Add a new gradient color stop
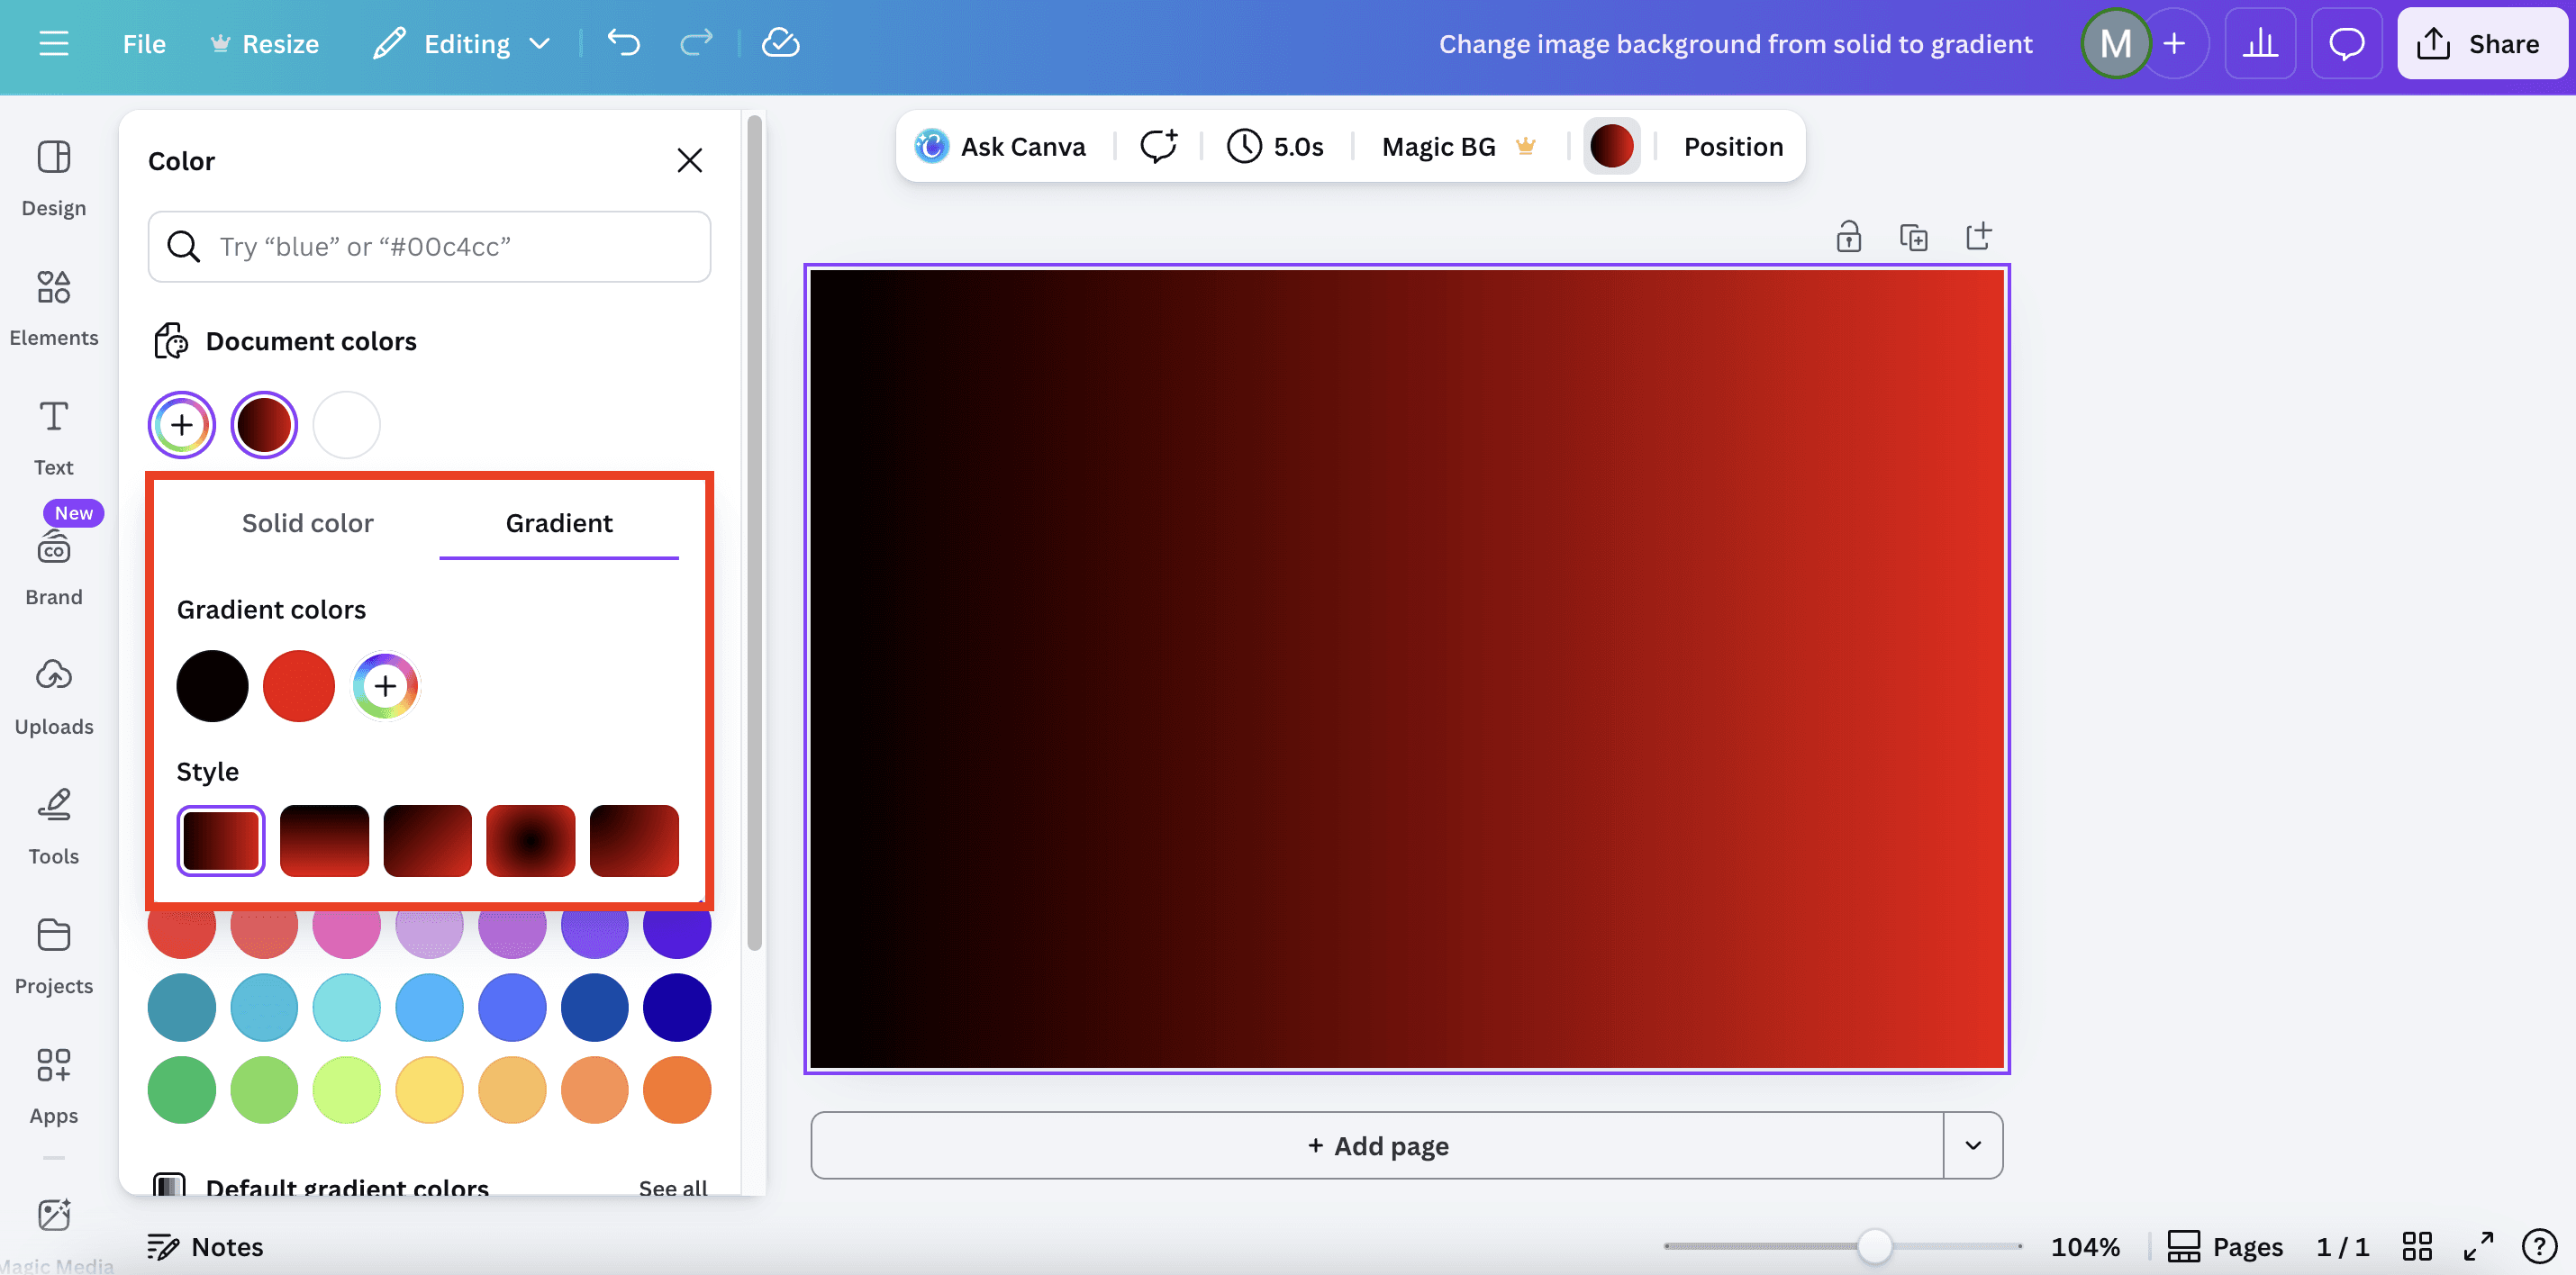The image size is (2576, 1275). [385, 685]
